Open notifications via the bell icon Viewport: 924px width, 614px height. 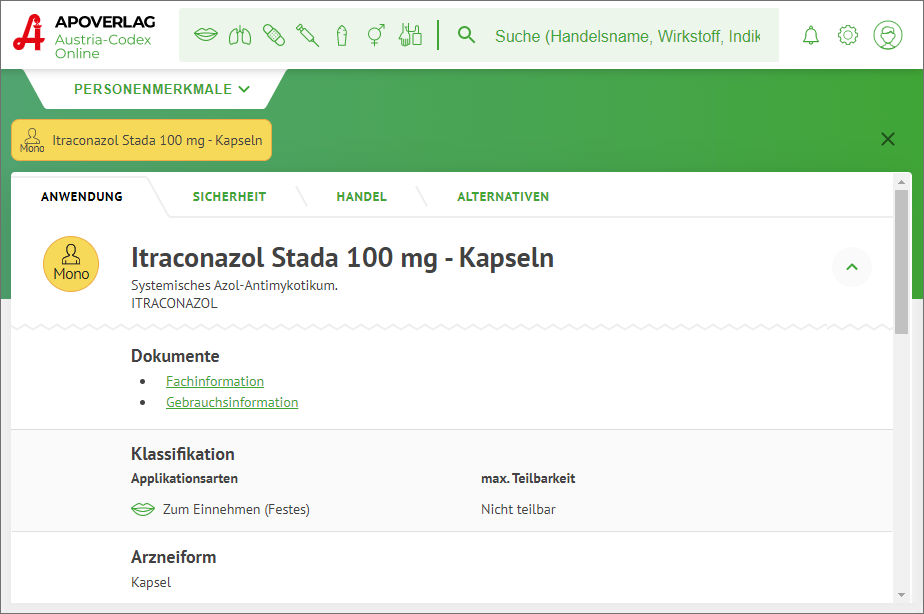coord(811,36)
